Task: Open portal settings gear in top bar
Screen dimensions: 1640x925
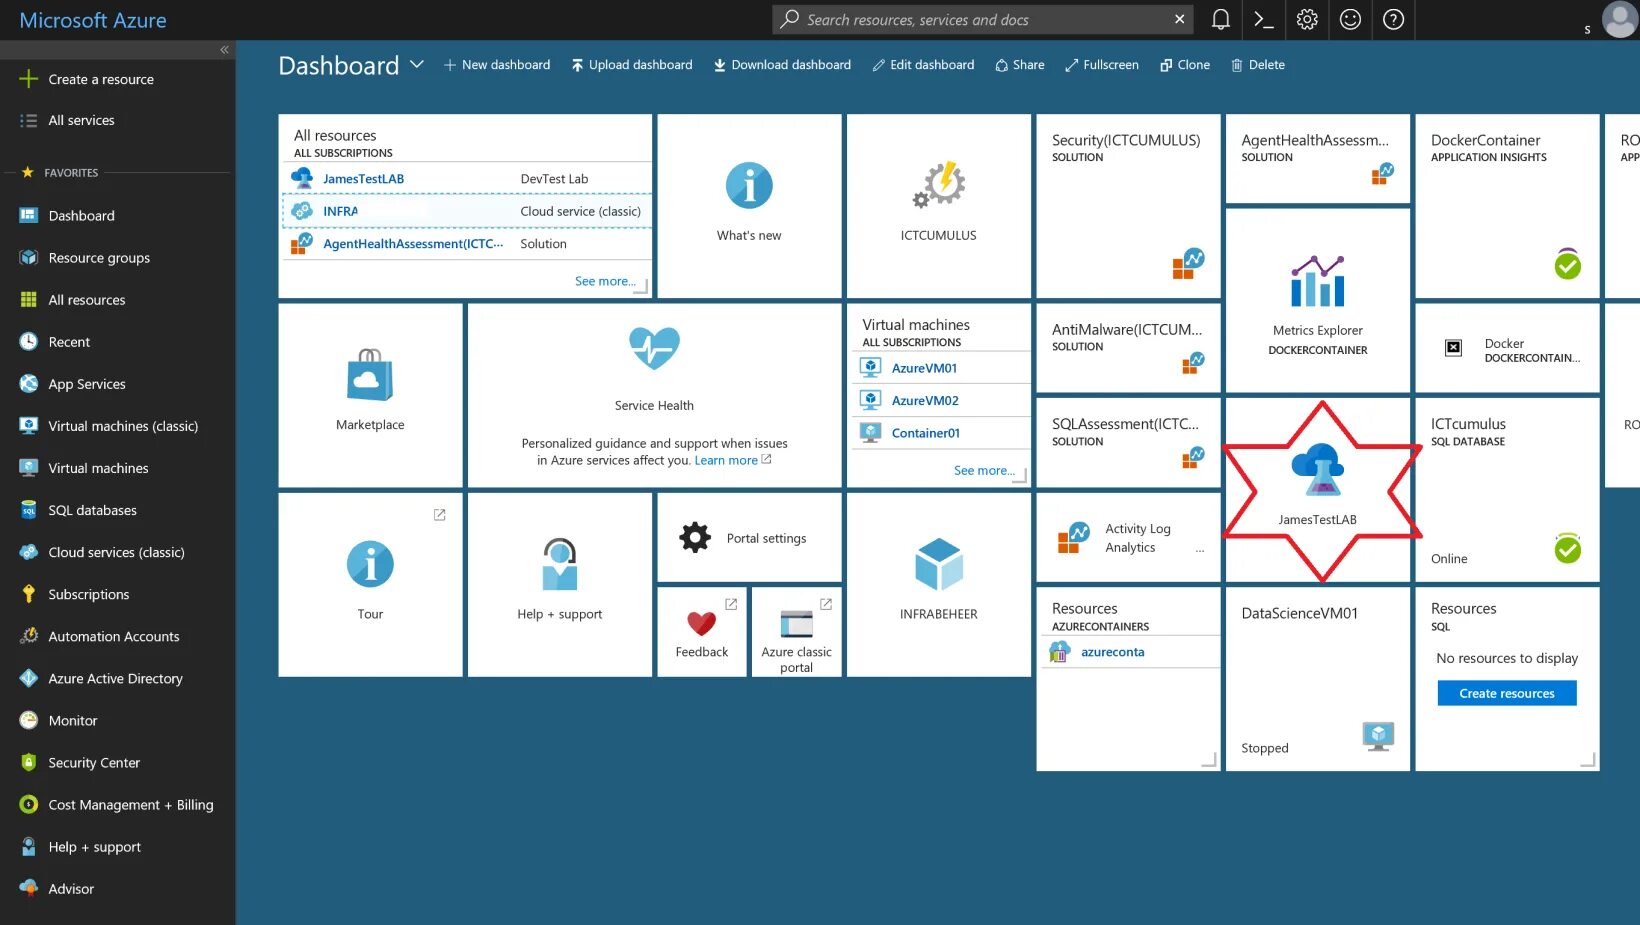Action: pos(1307,19)
